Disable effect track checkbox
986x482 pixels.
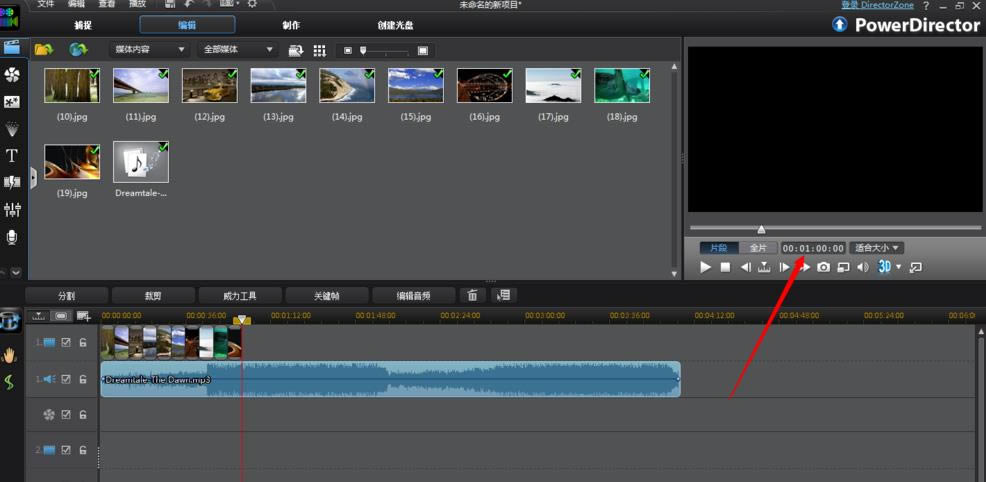66,415
